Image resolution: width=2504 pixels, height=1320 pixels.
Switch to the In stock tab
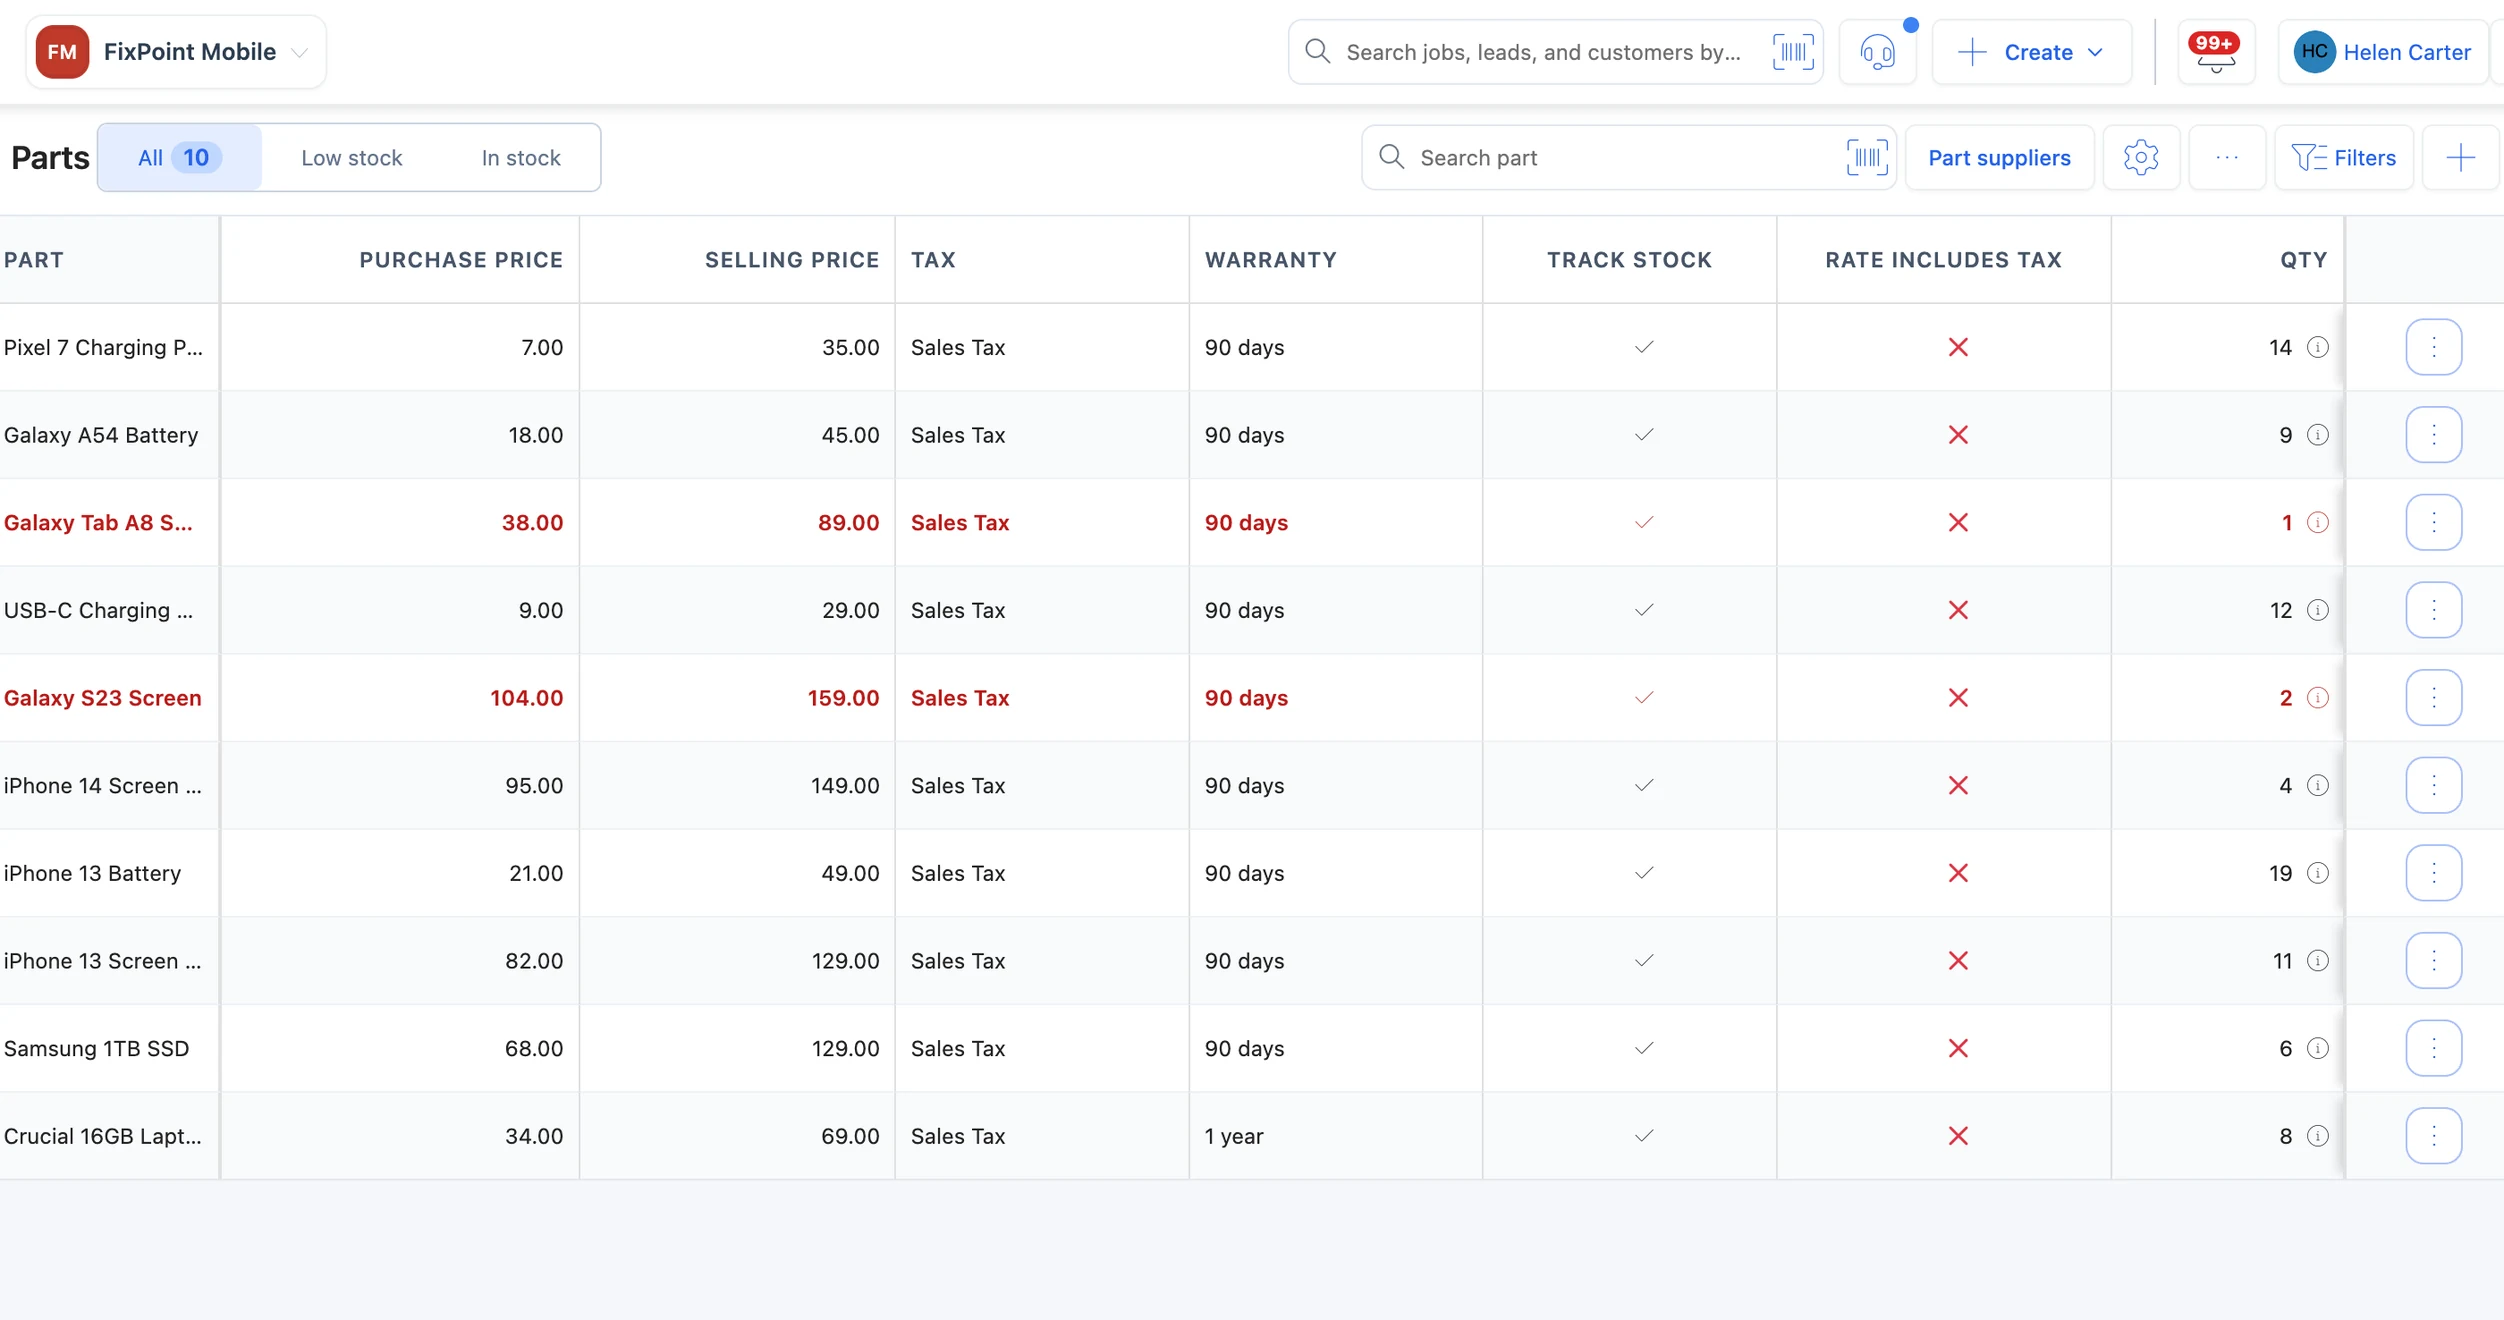(521, 157)
